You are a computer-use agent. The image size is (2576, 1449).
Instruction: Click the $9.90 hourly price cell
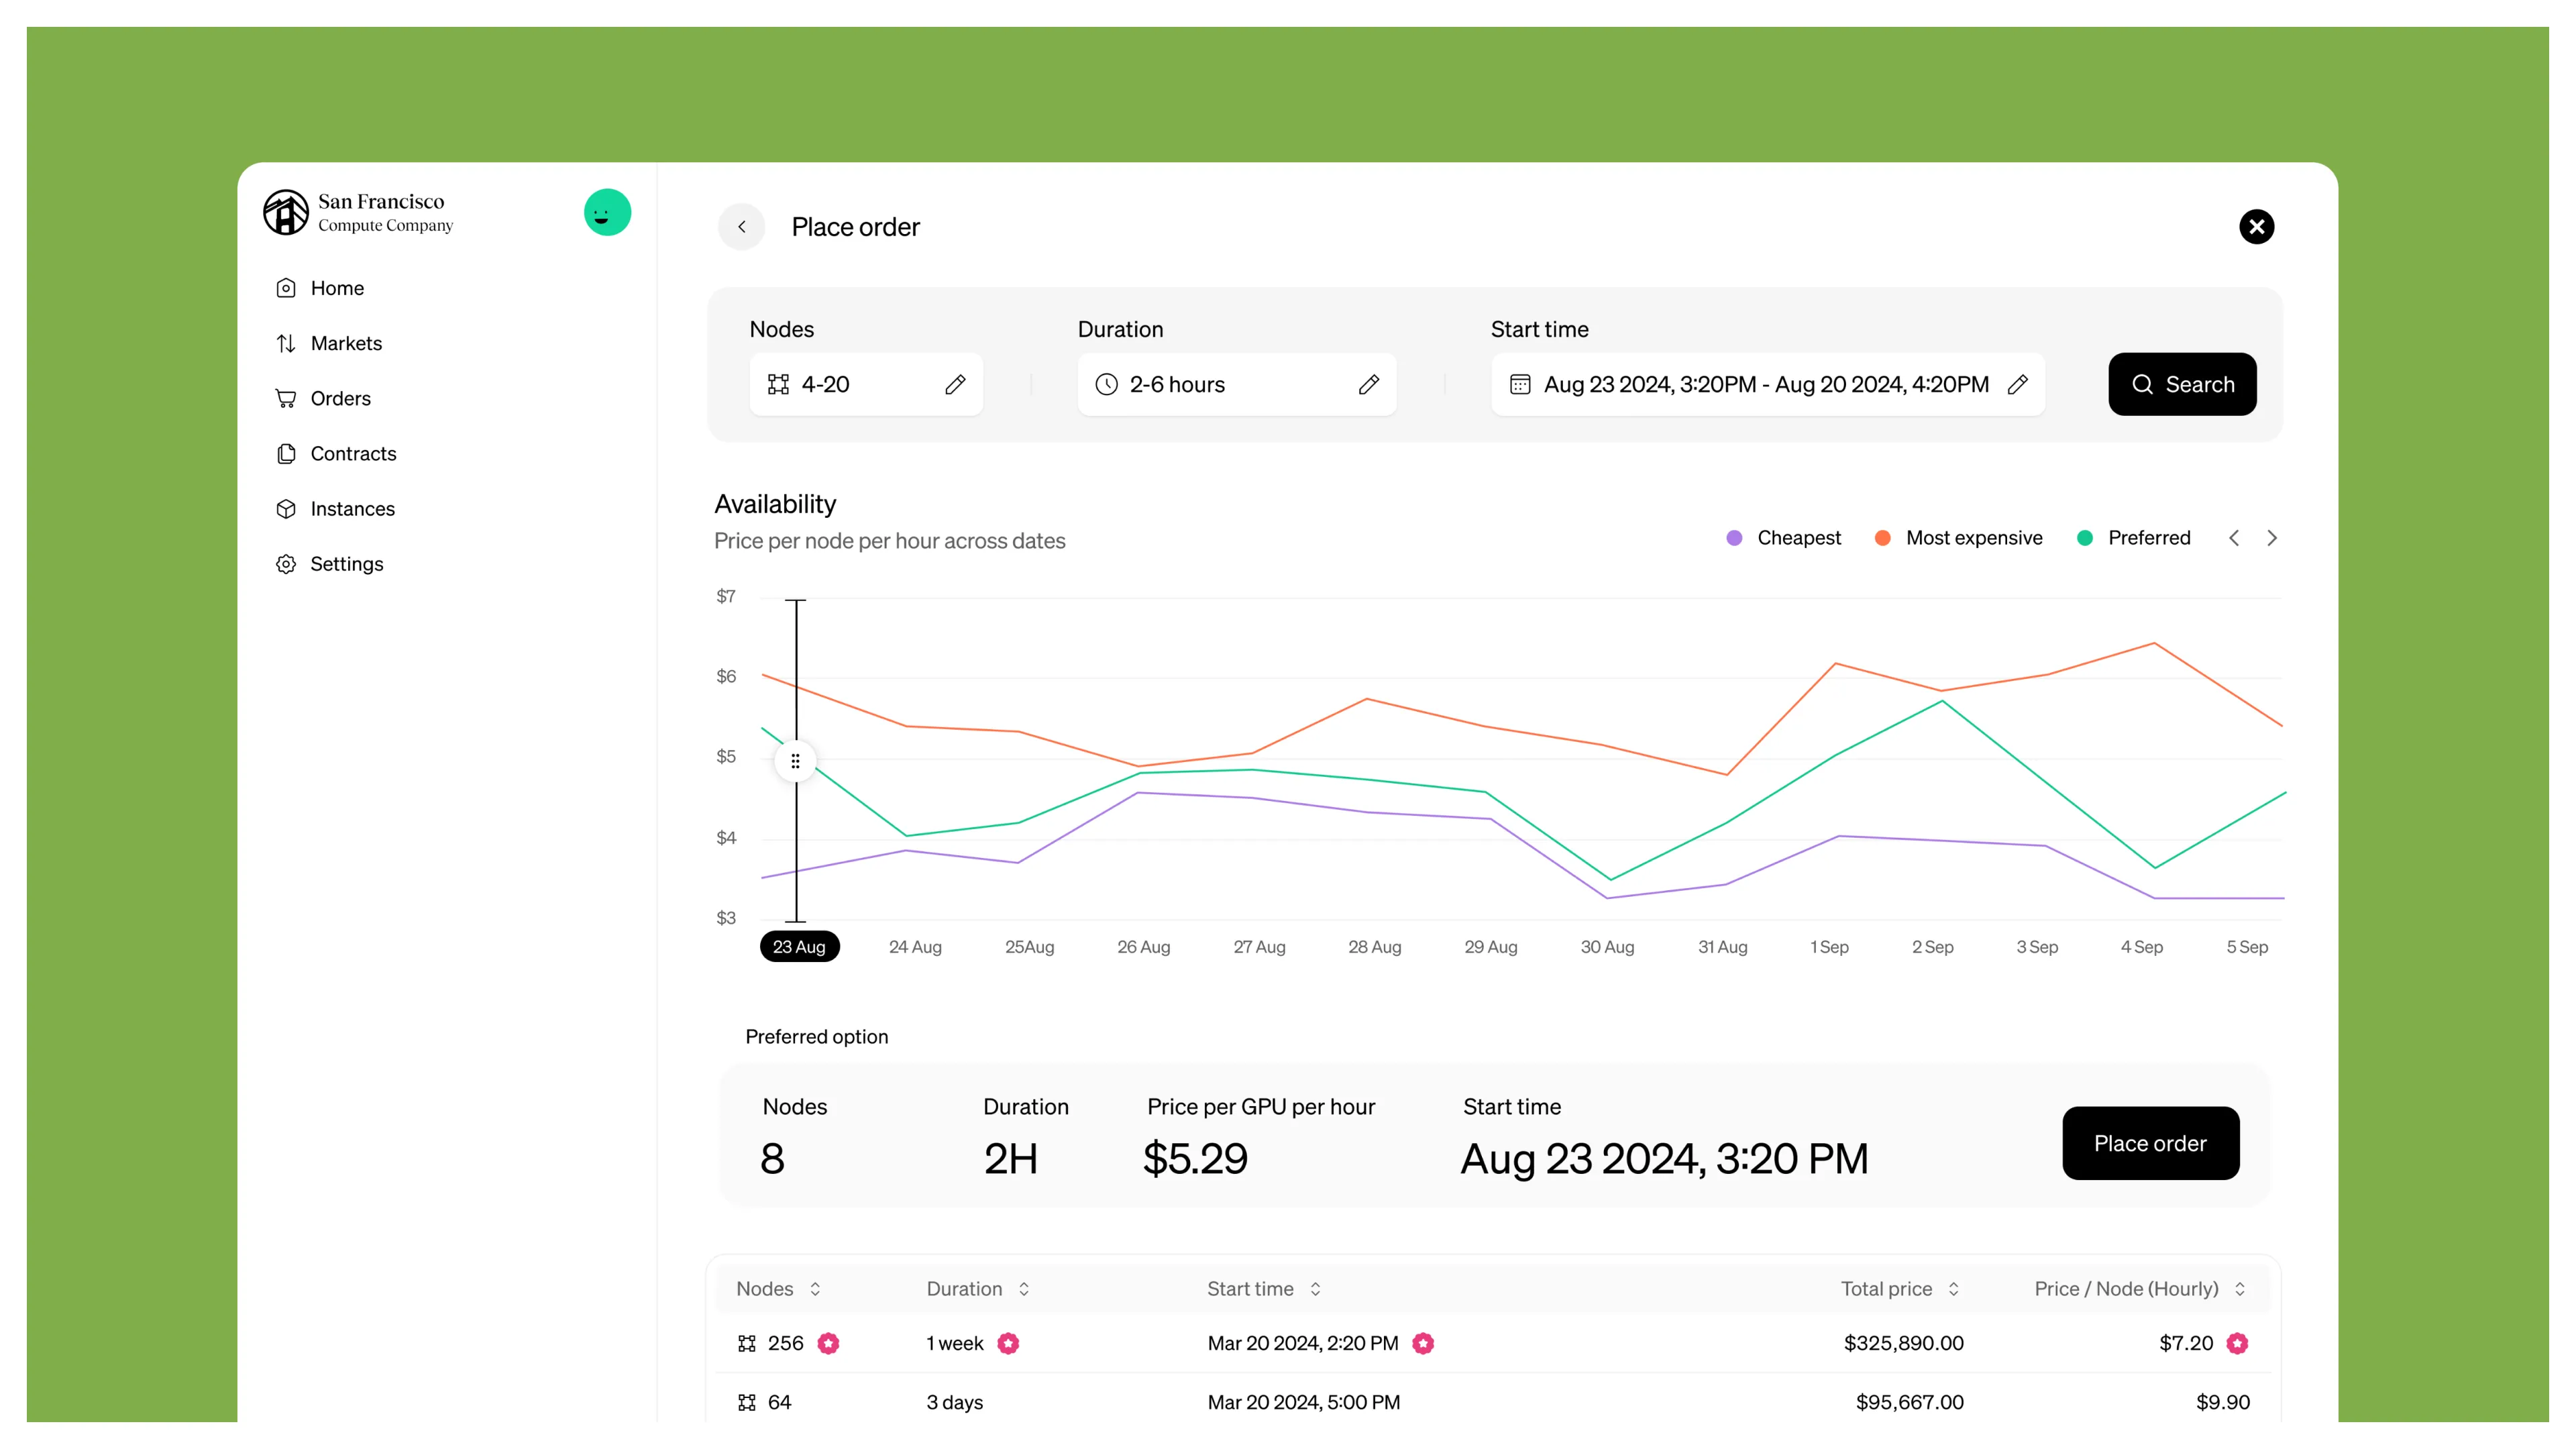pos(2222,1402)
